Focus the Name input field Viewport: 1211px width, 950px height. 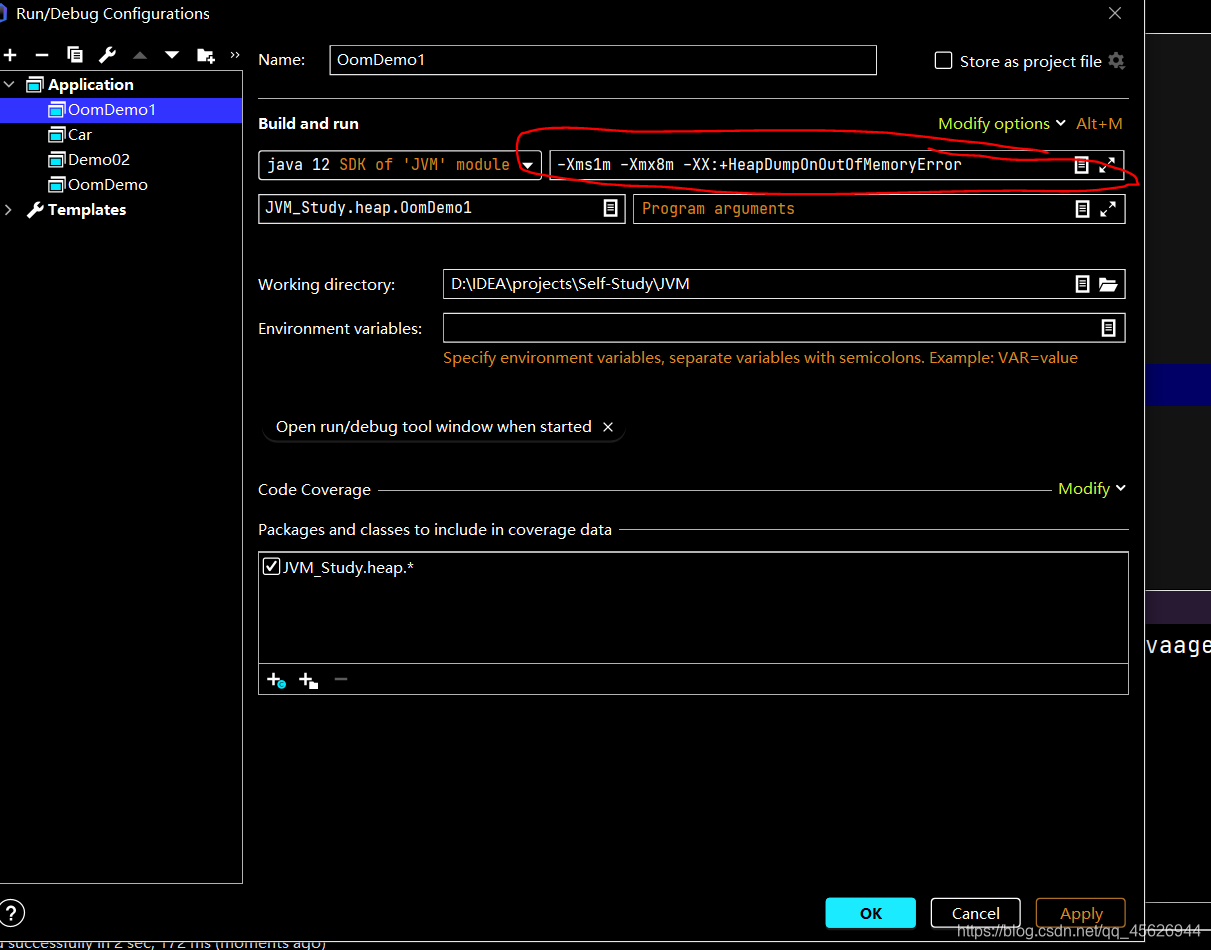coord(603,60)
